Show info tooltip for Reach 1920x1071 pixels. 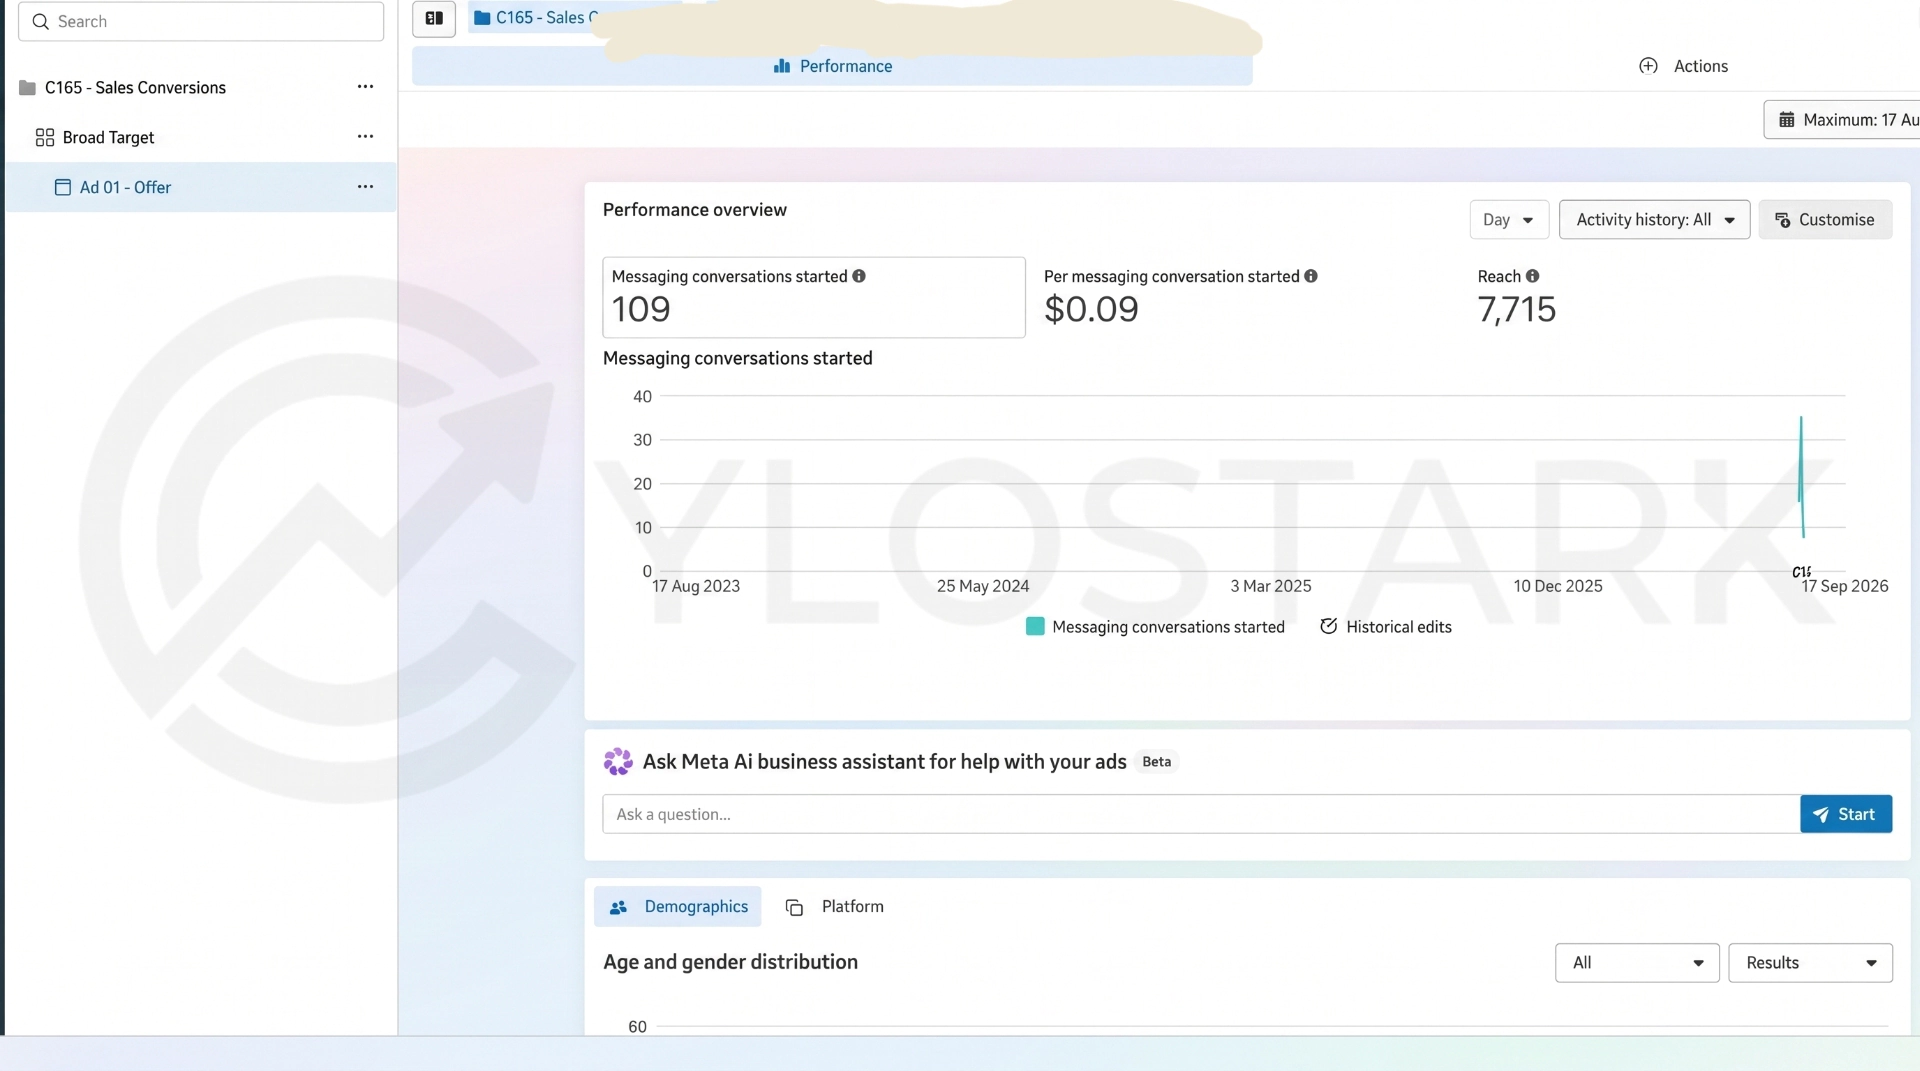click(1533, 276)
